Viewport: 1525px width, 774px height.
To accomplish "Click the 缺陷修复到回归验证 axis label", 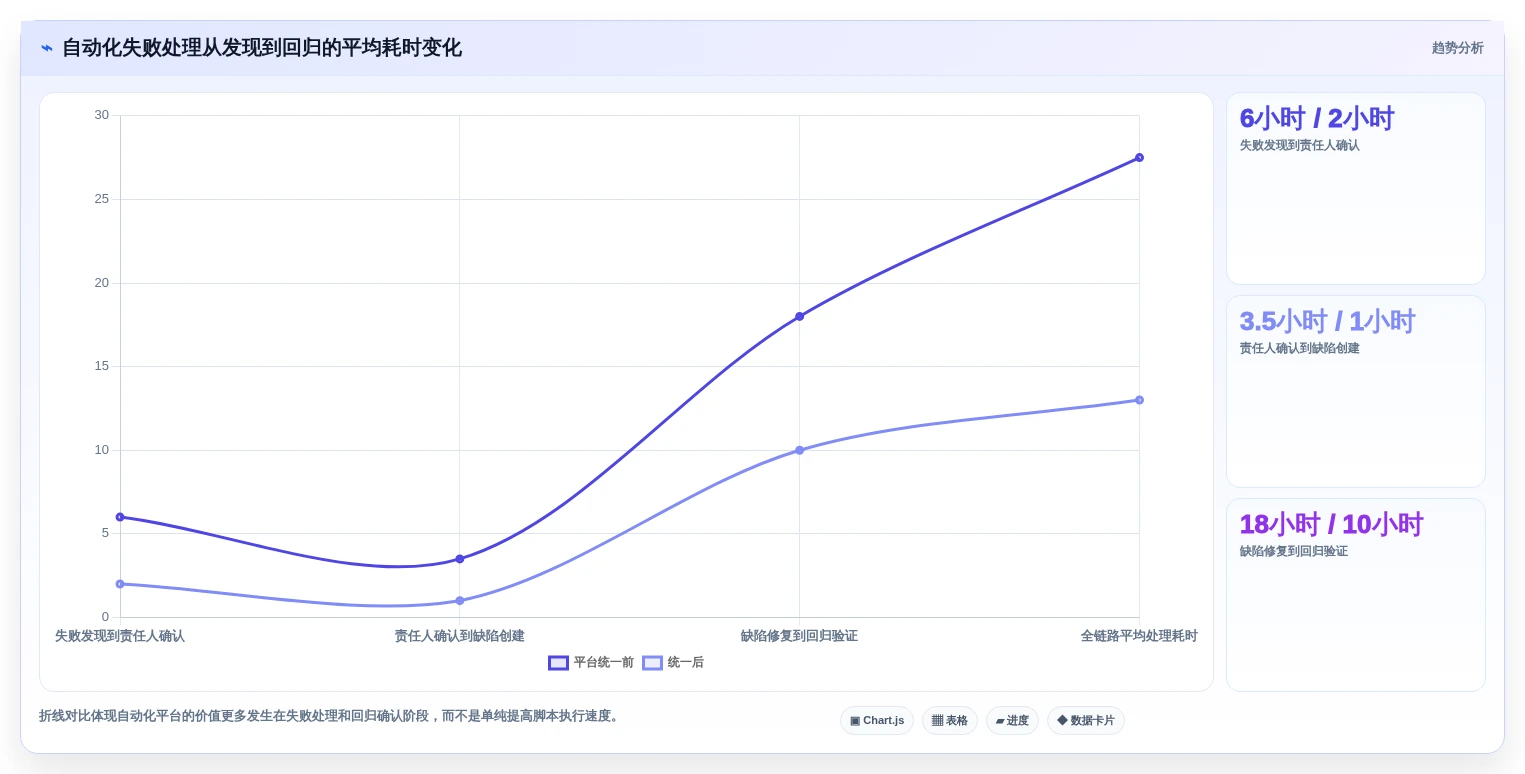I will [x=799, y=636].
